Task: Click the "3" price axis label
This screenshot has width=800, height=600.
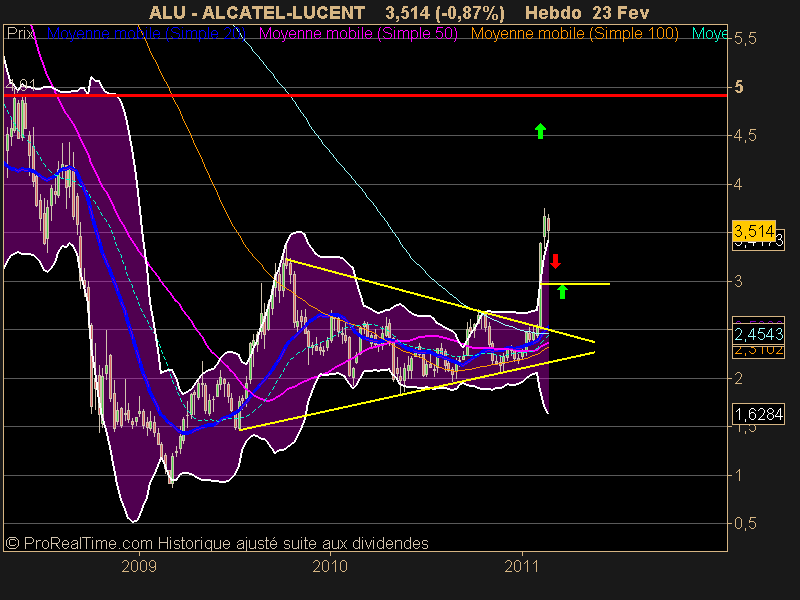Action: (x=738, y=281)
